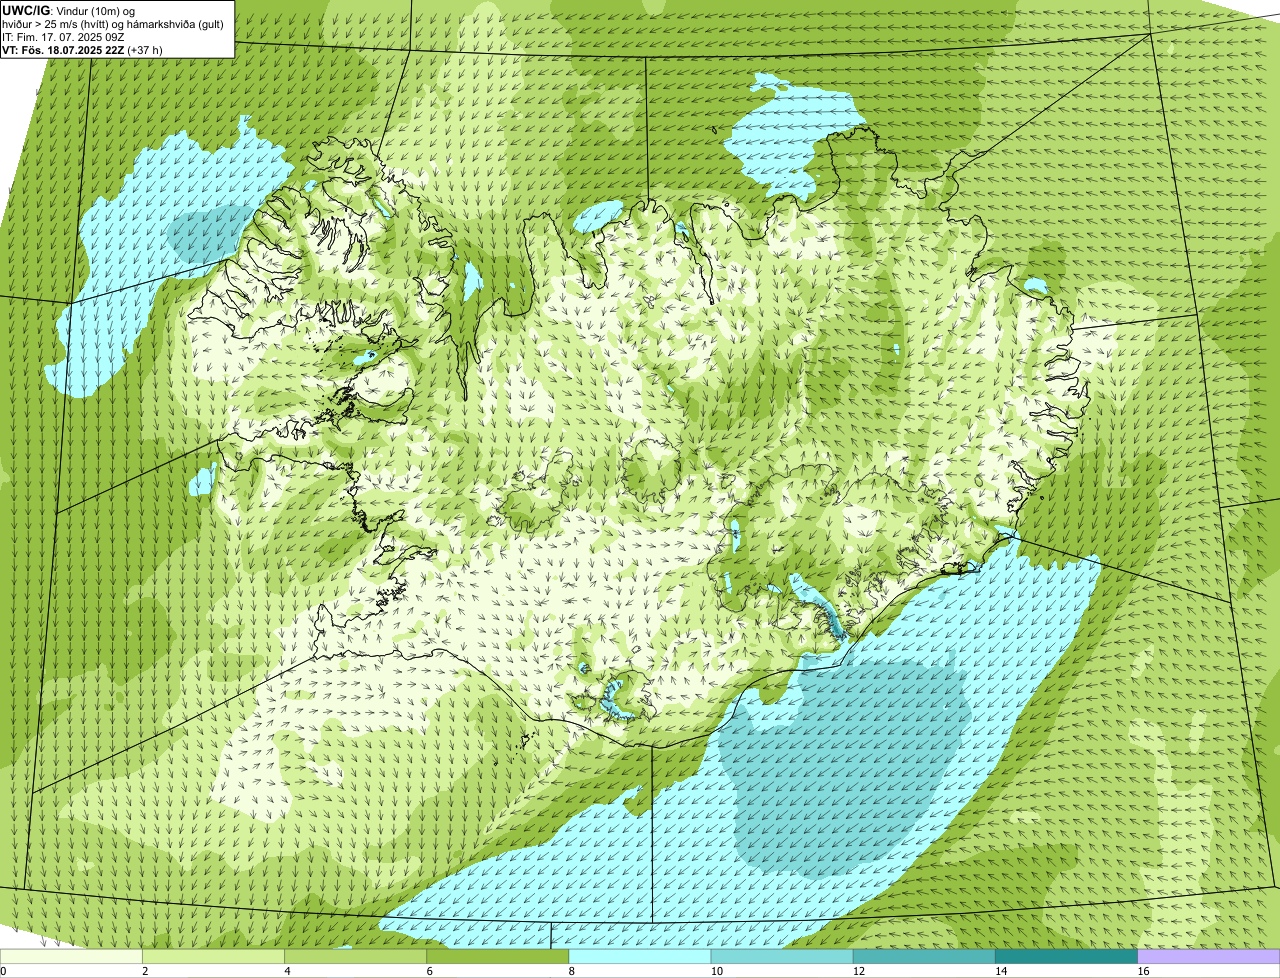This screenshot has width=1280, height=978.
Task: Click the 10–12 m/s turquoise legend swatch
Action: coord(782,956)
